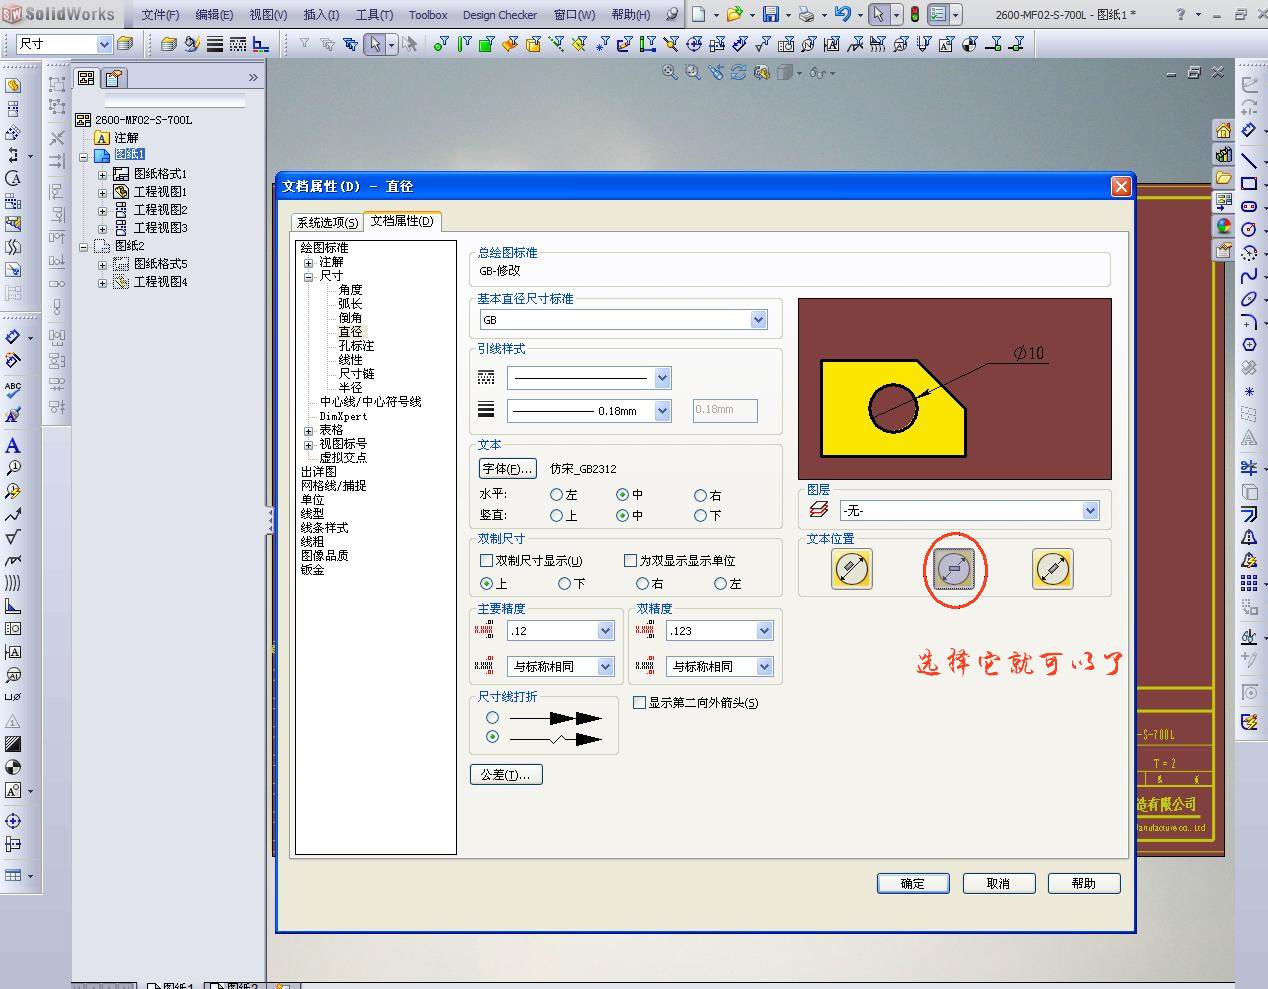
Task: Select vertical 上 radio button
Action: coord(556,516)
